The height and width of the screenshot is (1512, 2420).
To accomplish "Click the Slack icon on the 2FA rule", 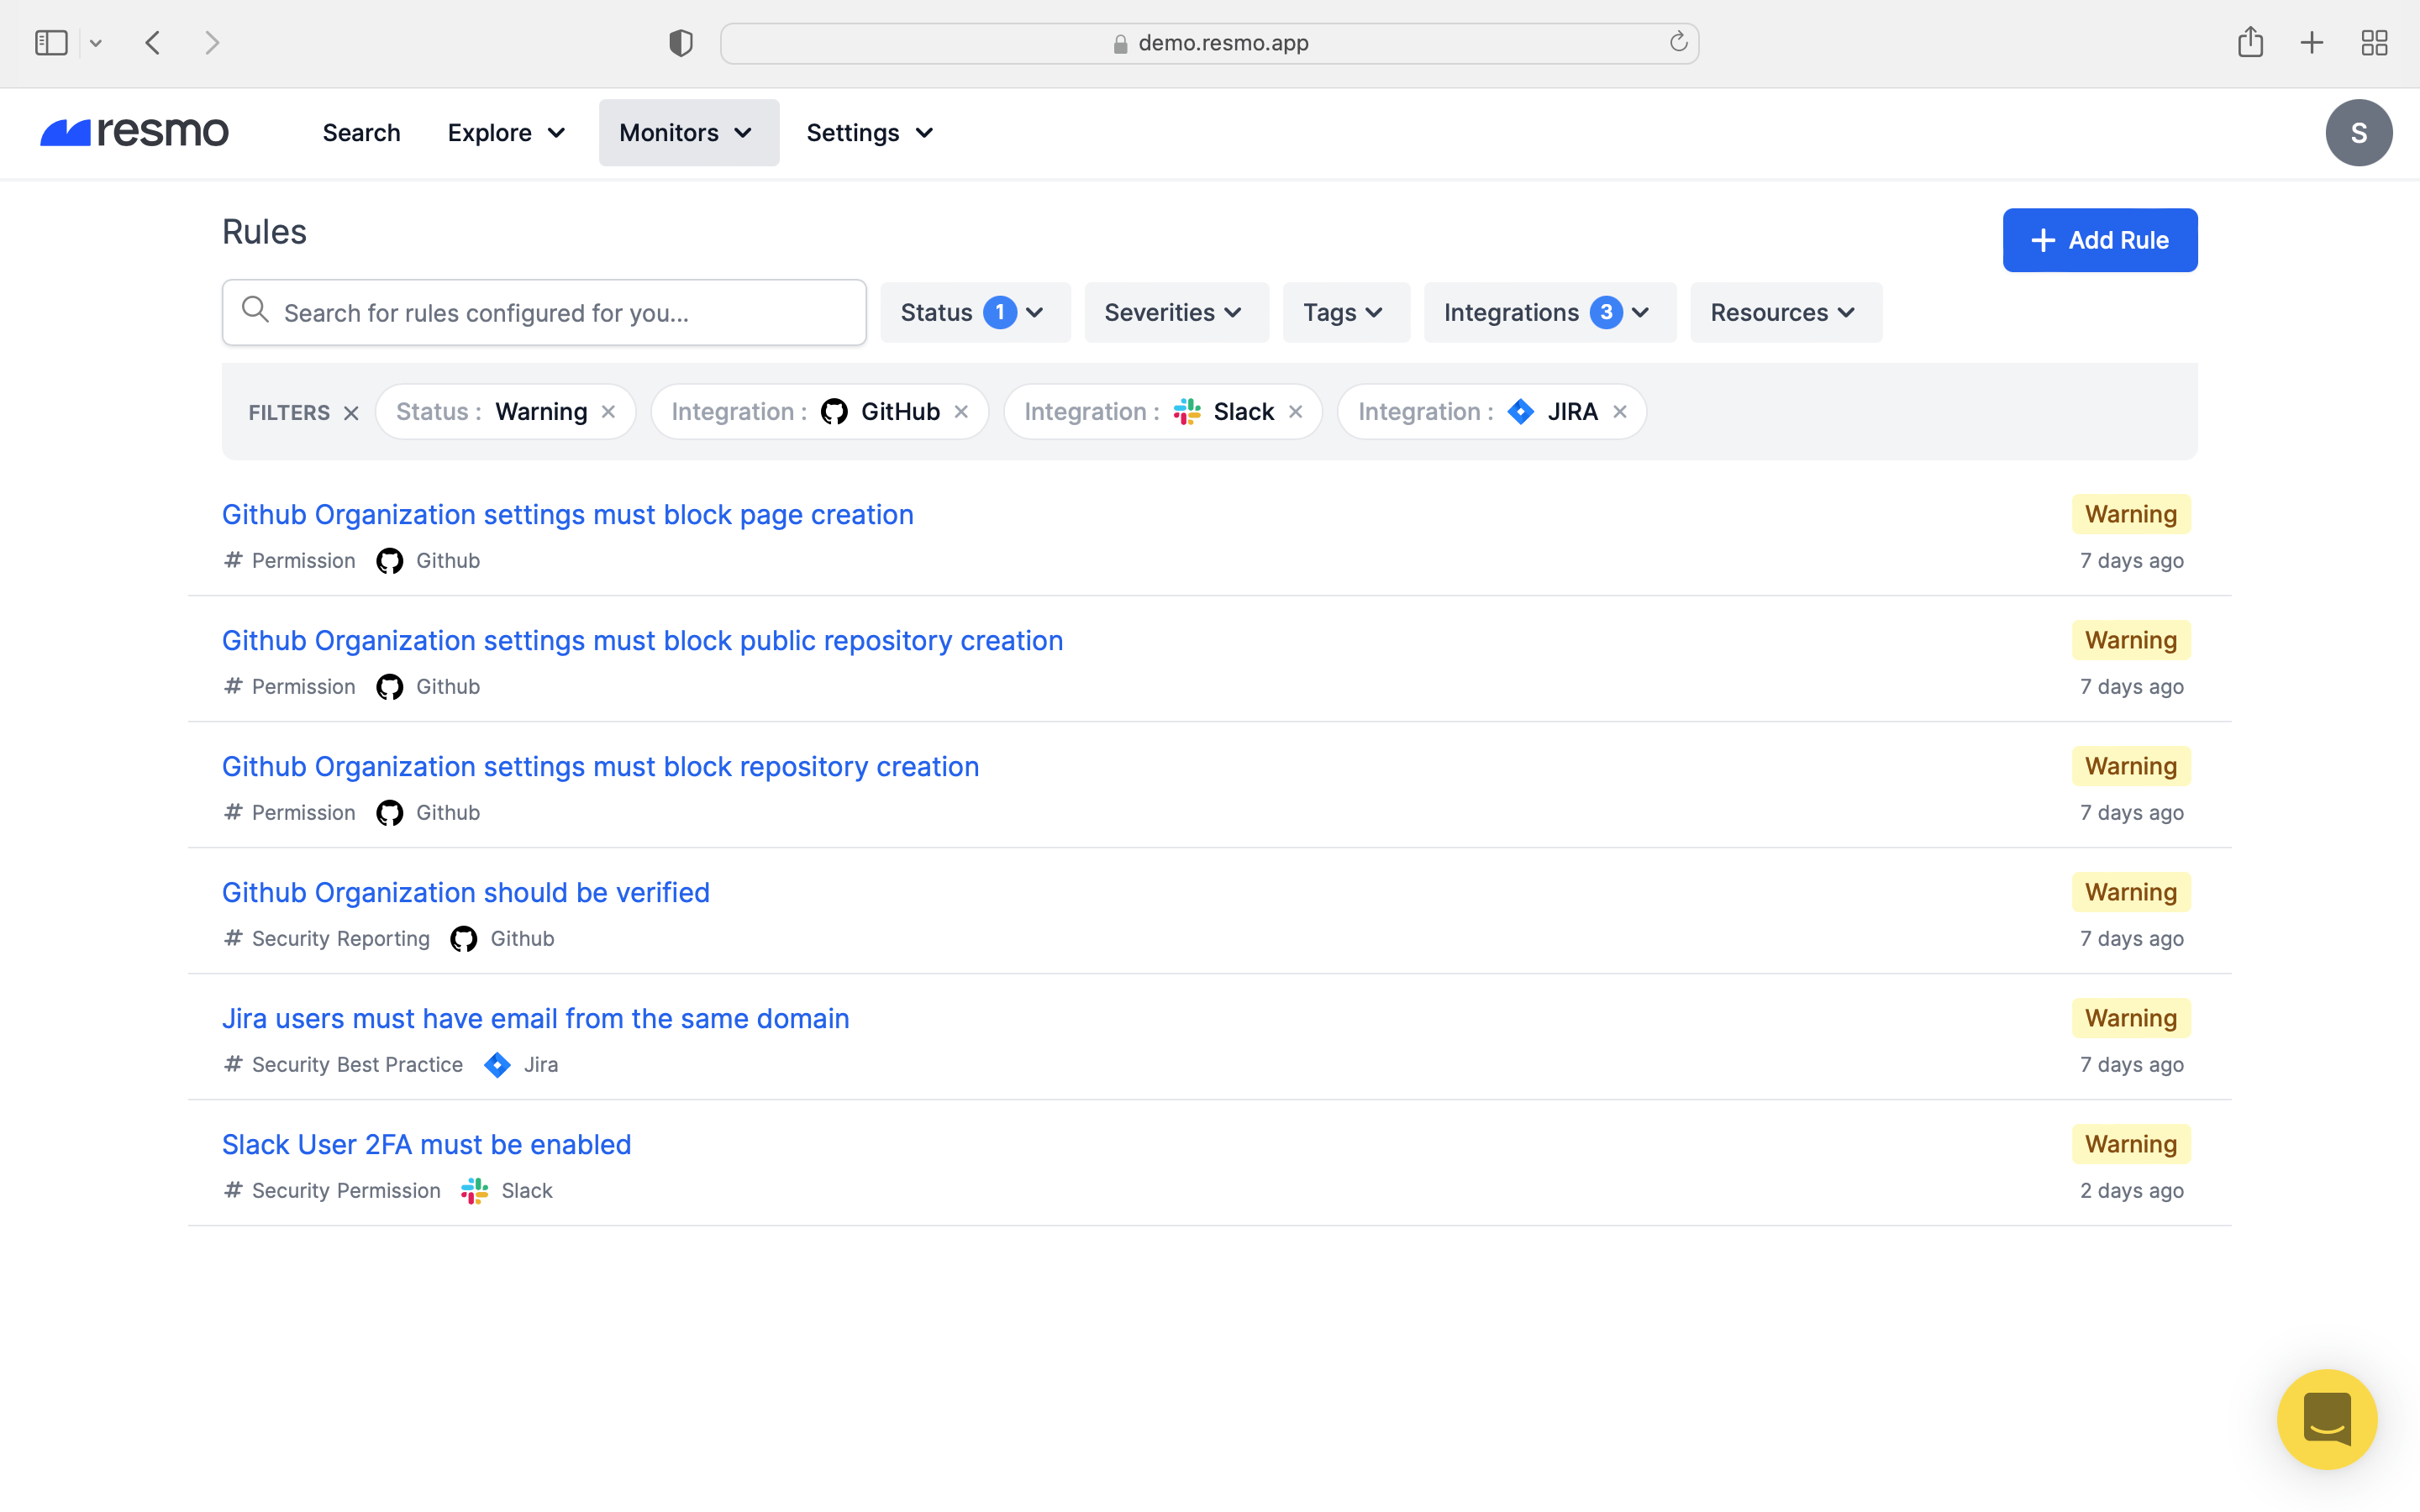I will pos(474,1191).
